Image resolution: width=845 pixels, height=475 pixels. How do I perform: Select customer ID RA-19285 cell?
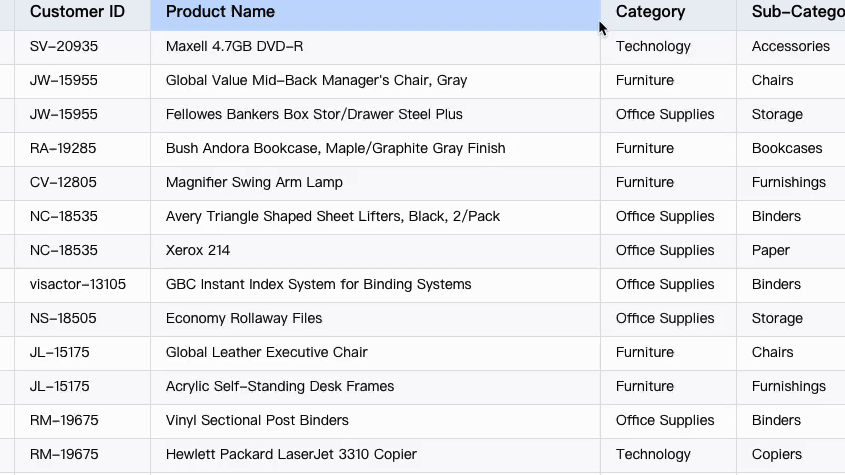point(63,149)
